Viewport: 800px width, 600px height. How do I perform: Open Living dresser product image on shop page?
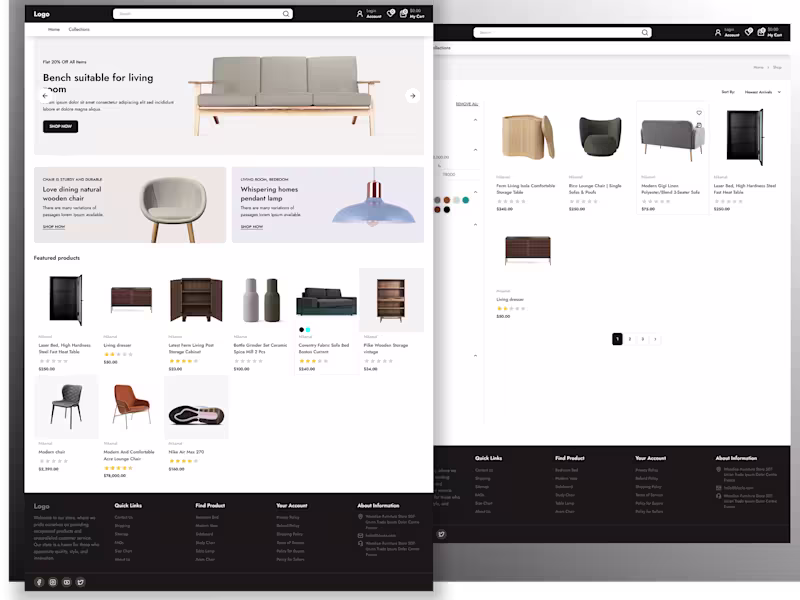528,251
